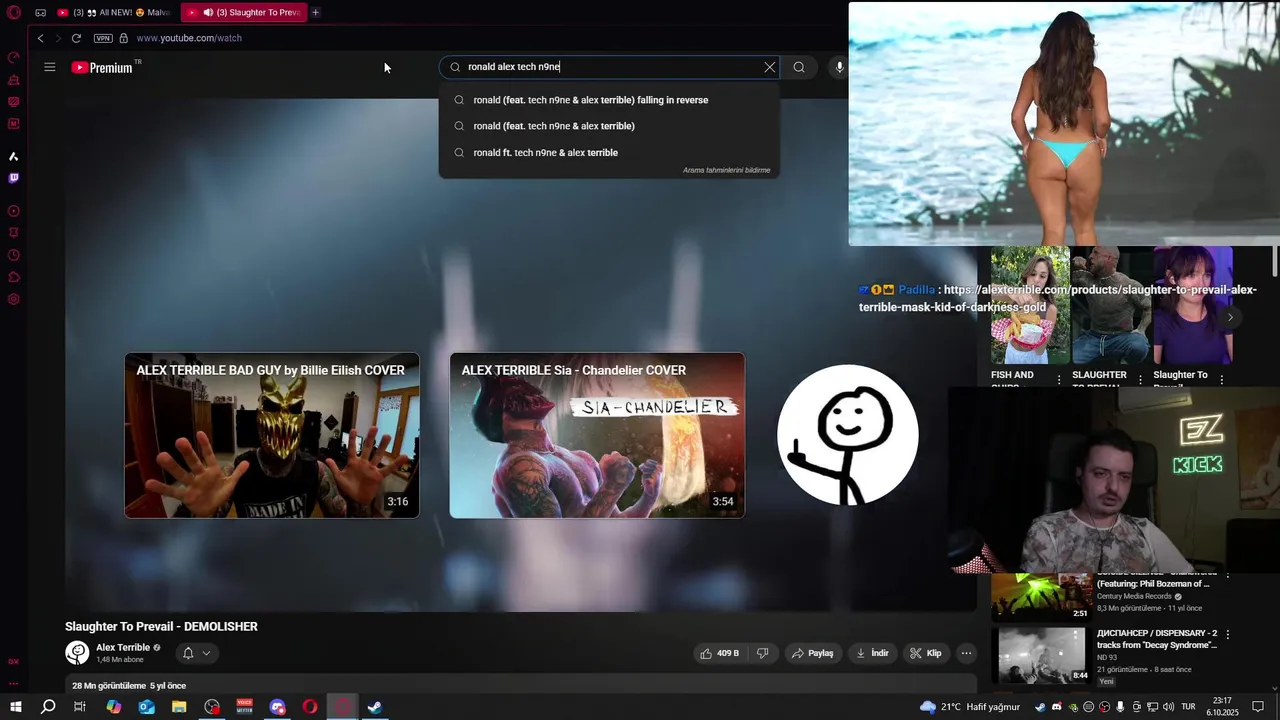This screenshot has width=1280, height=720.
Task: Open pinboards pin icon in sidebar
Action: pyautogui.click(x=14, y=233)
